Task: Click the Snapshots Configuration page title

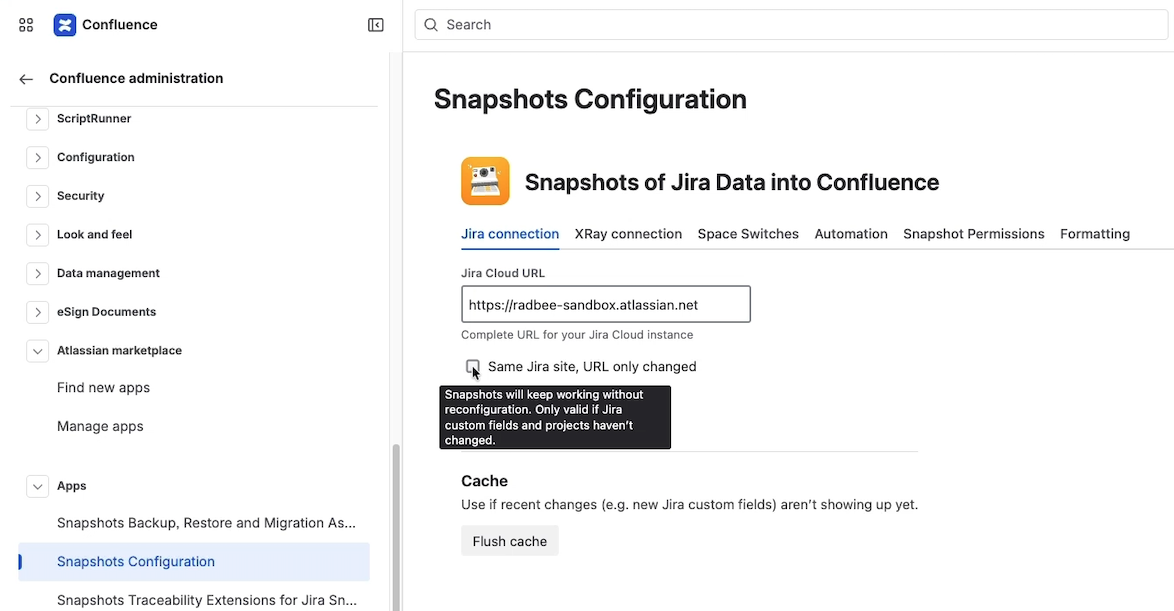Action: point(590,99)
